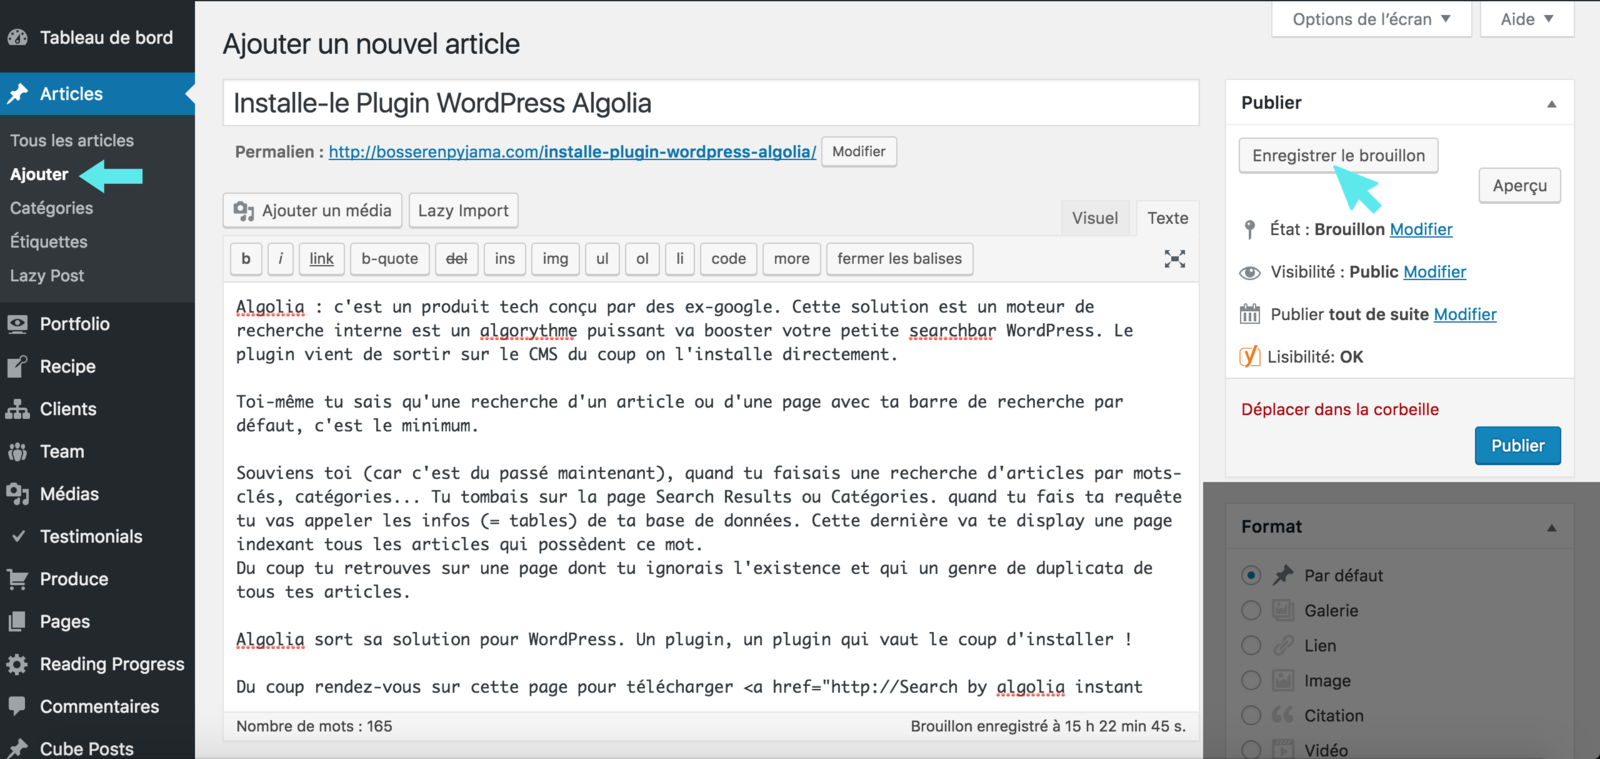Click the Reading Progress gear icon

[17, 664]
